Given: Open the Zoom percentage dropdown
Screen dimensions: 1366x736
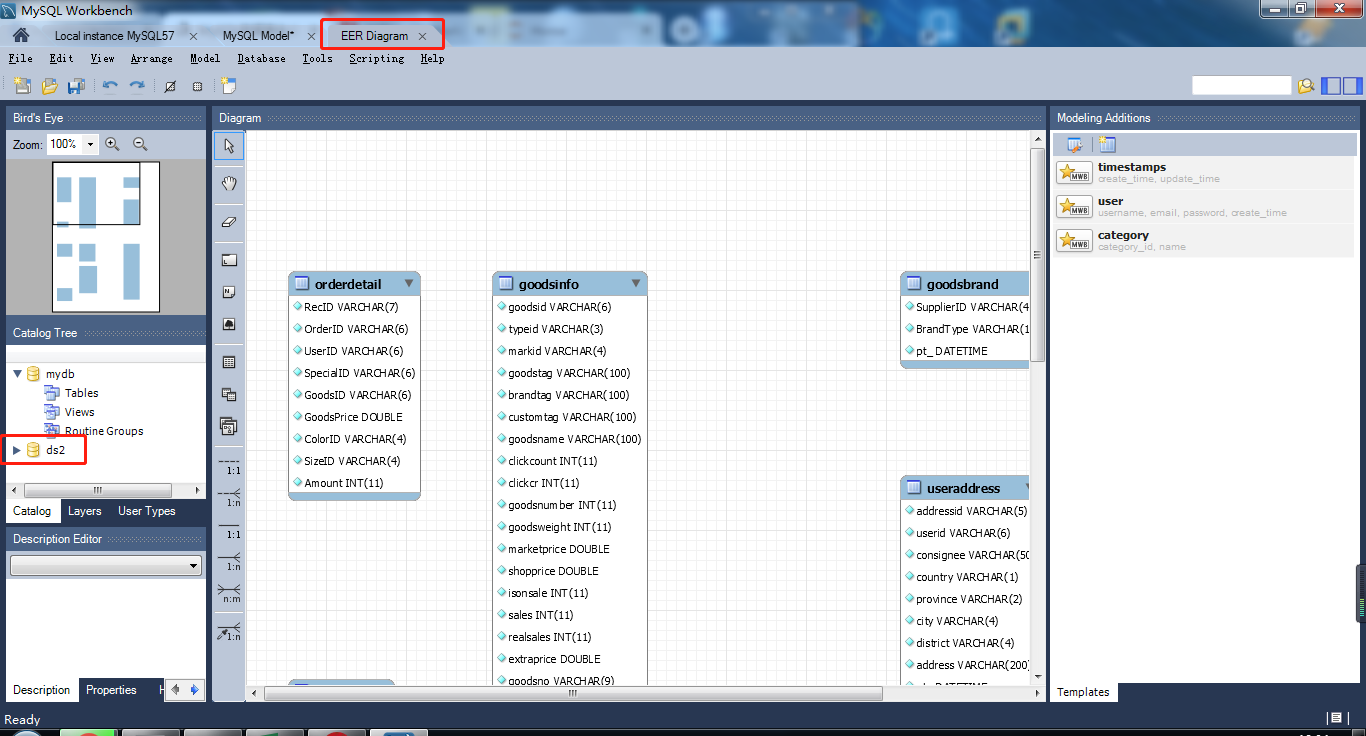Looking at the screenshot, I should click(x=91, y=144).
